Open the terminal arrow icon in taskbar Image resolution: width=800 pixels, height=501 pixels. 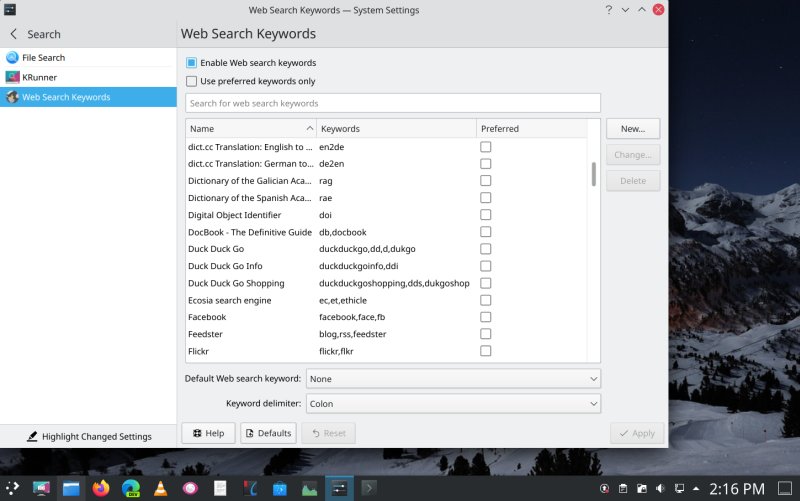(x=369, y=488)
